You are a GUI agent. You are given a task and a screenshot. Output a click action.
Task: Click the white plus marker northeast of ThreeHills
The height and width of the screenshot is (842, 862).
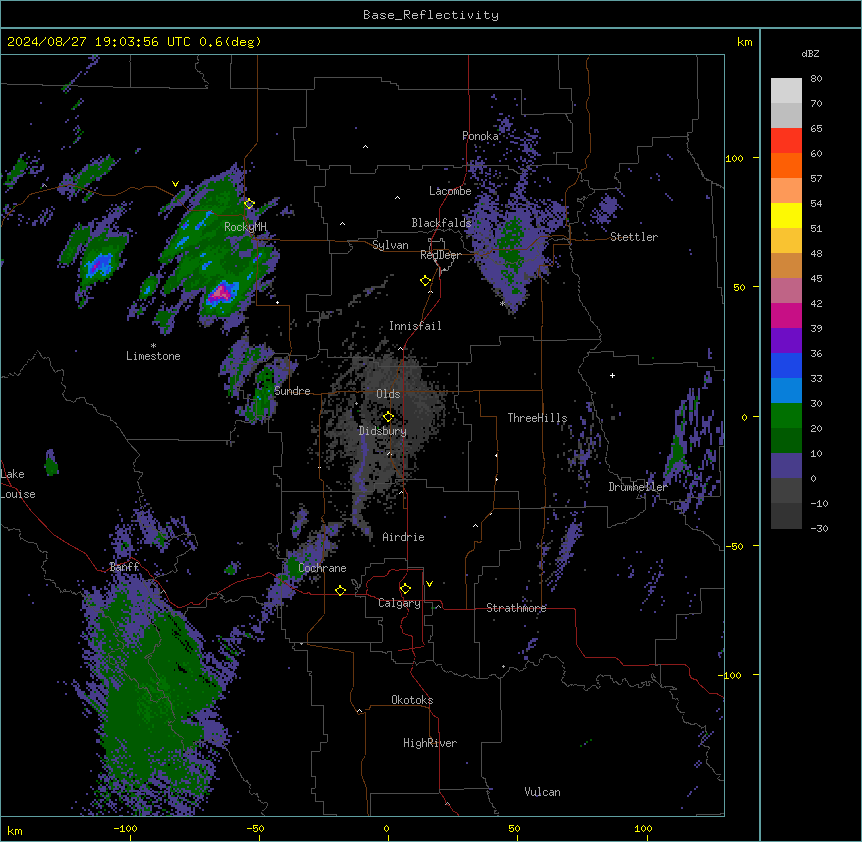[612, 375]
